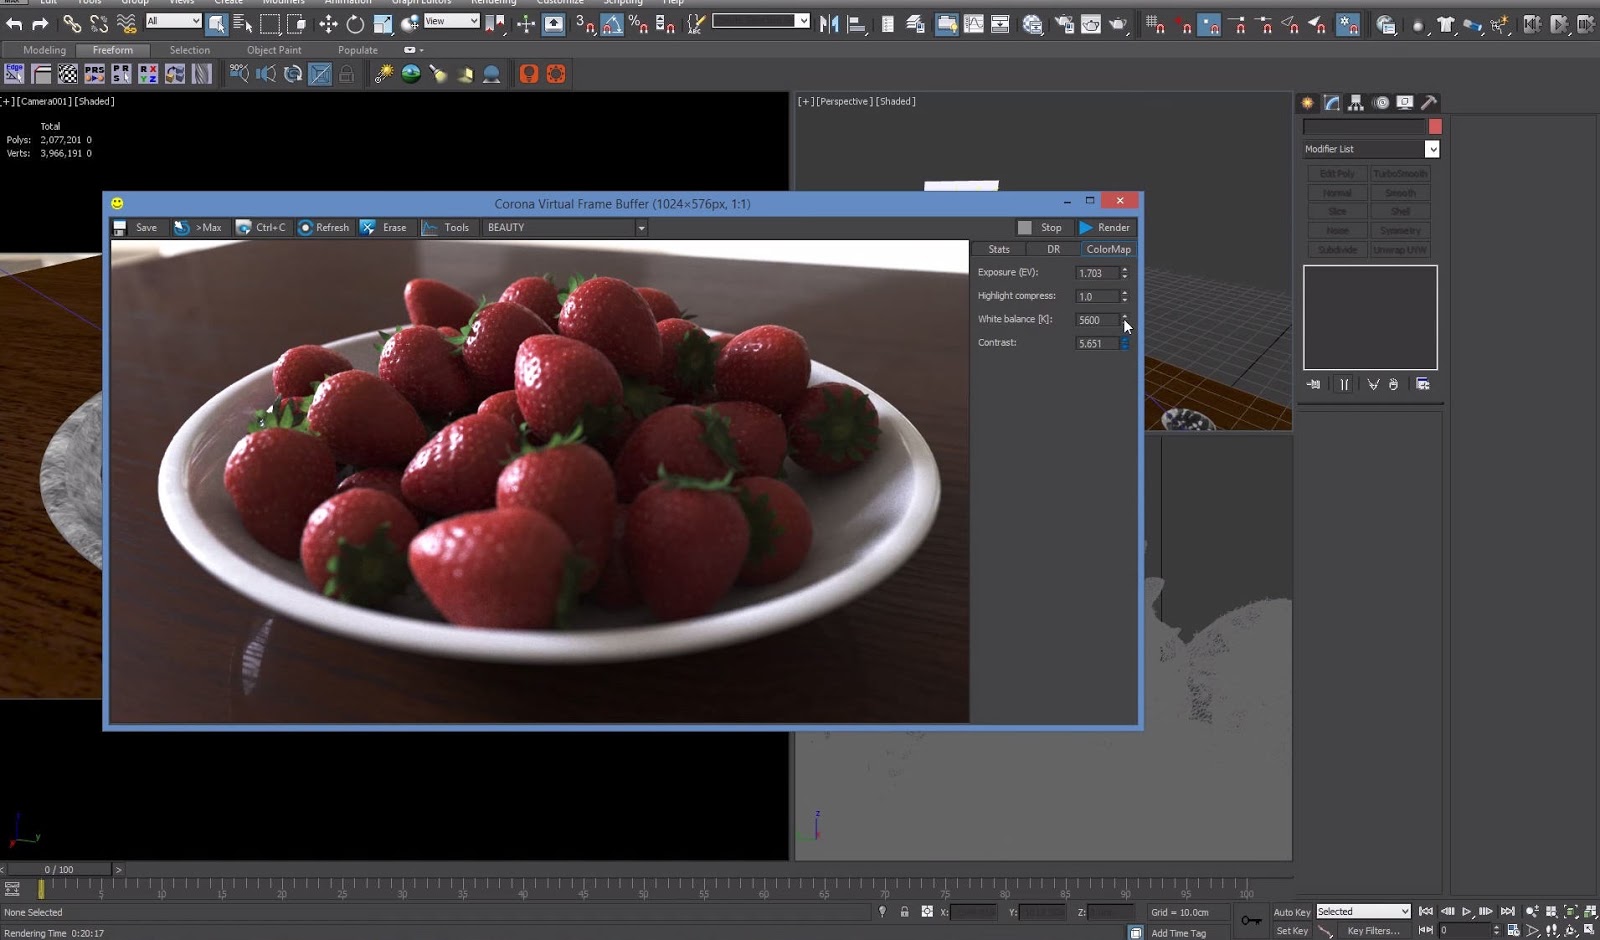Adjust the Contrast spinner arrows
The height and width of the screenshot is (940, 1600).
click(1125, 344)
